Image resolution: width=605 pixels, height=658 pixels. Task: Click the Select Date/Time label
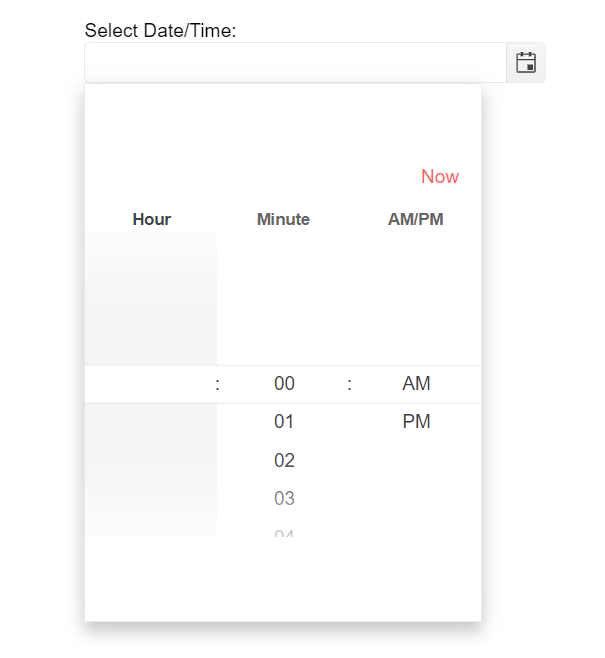[x=160, y=30]
